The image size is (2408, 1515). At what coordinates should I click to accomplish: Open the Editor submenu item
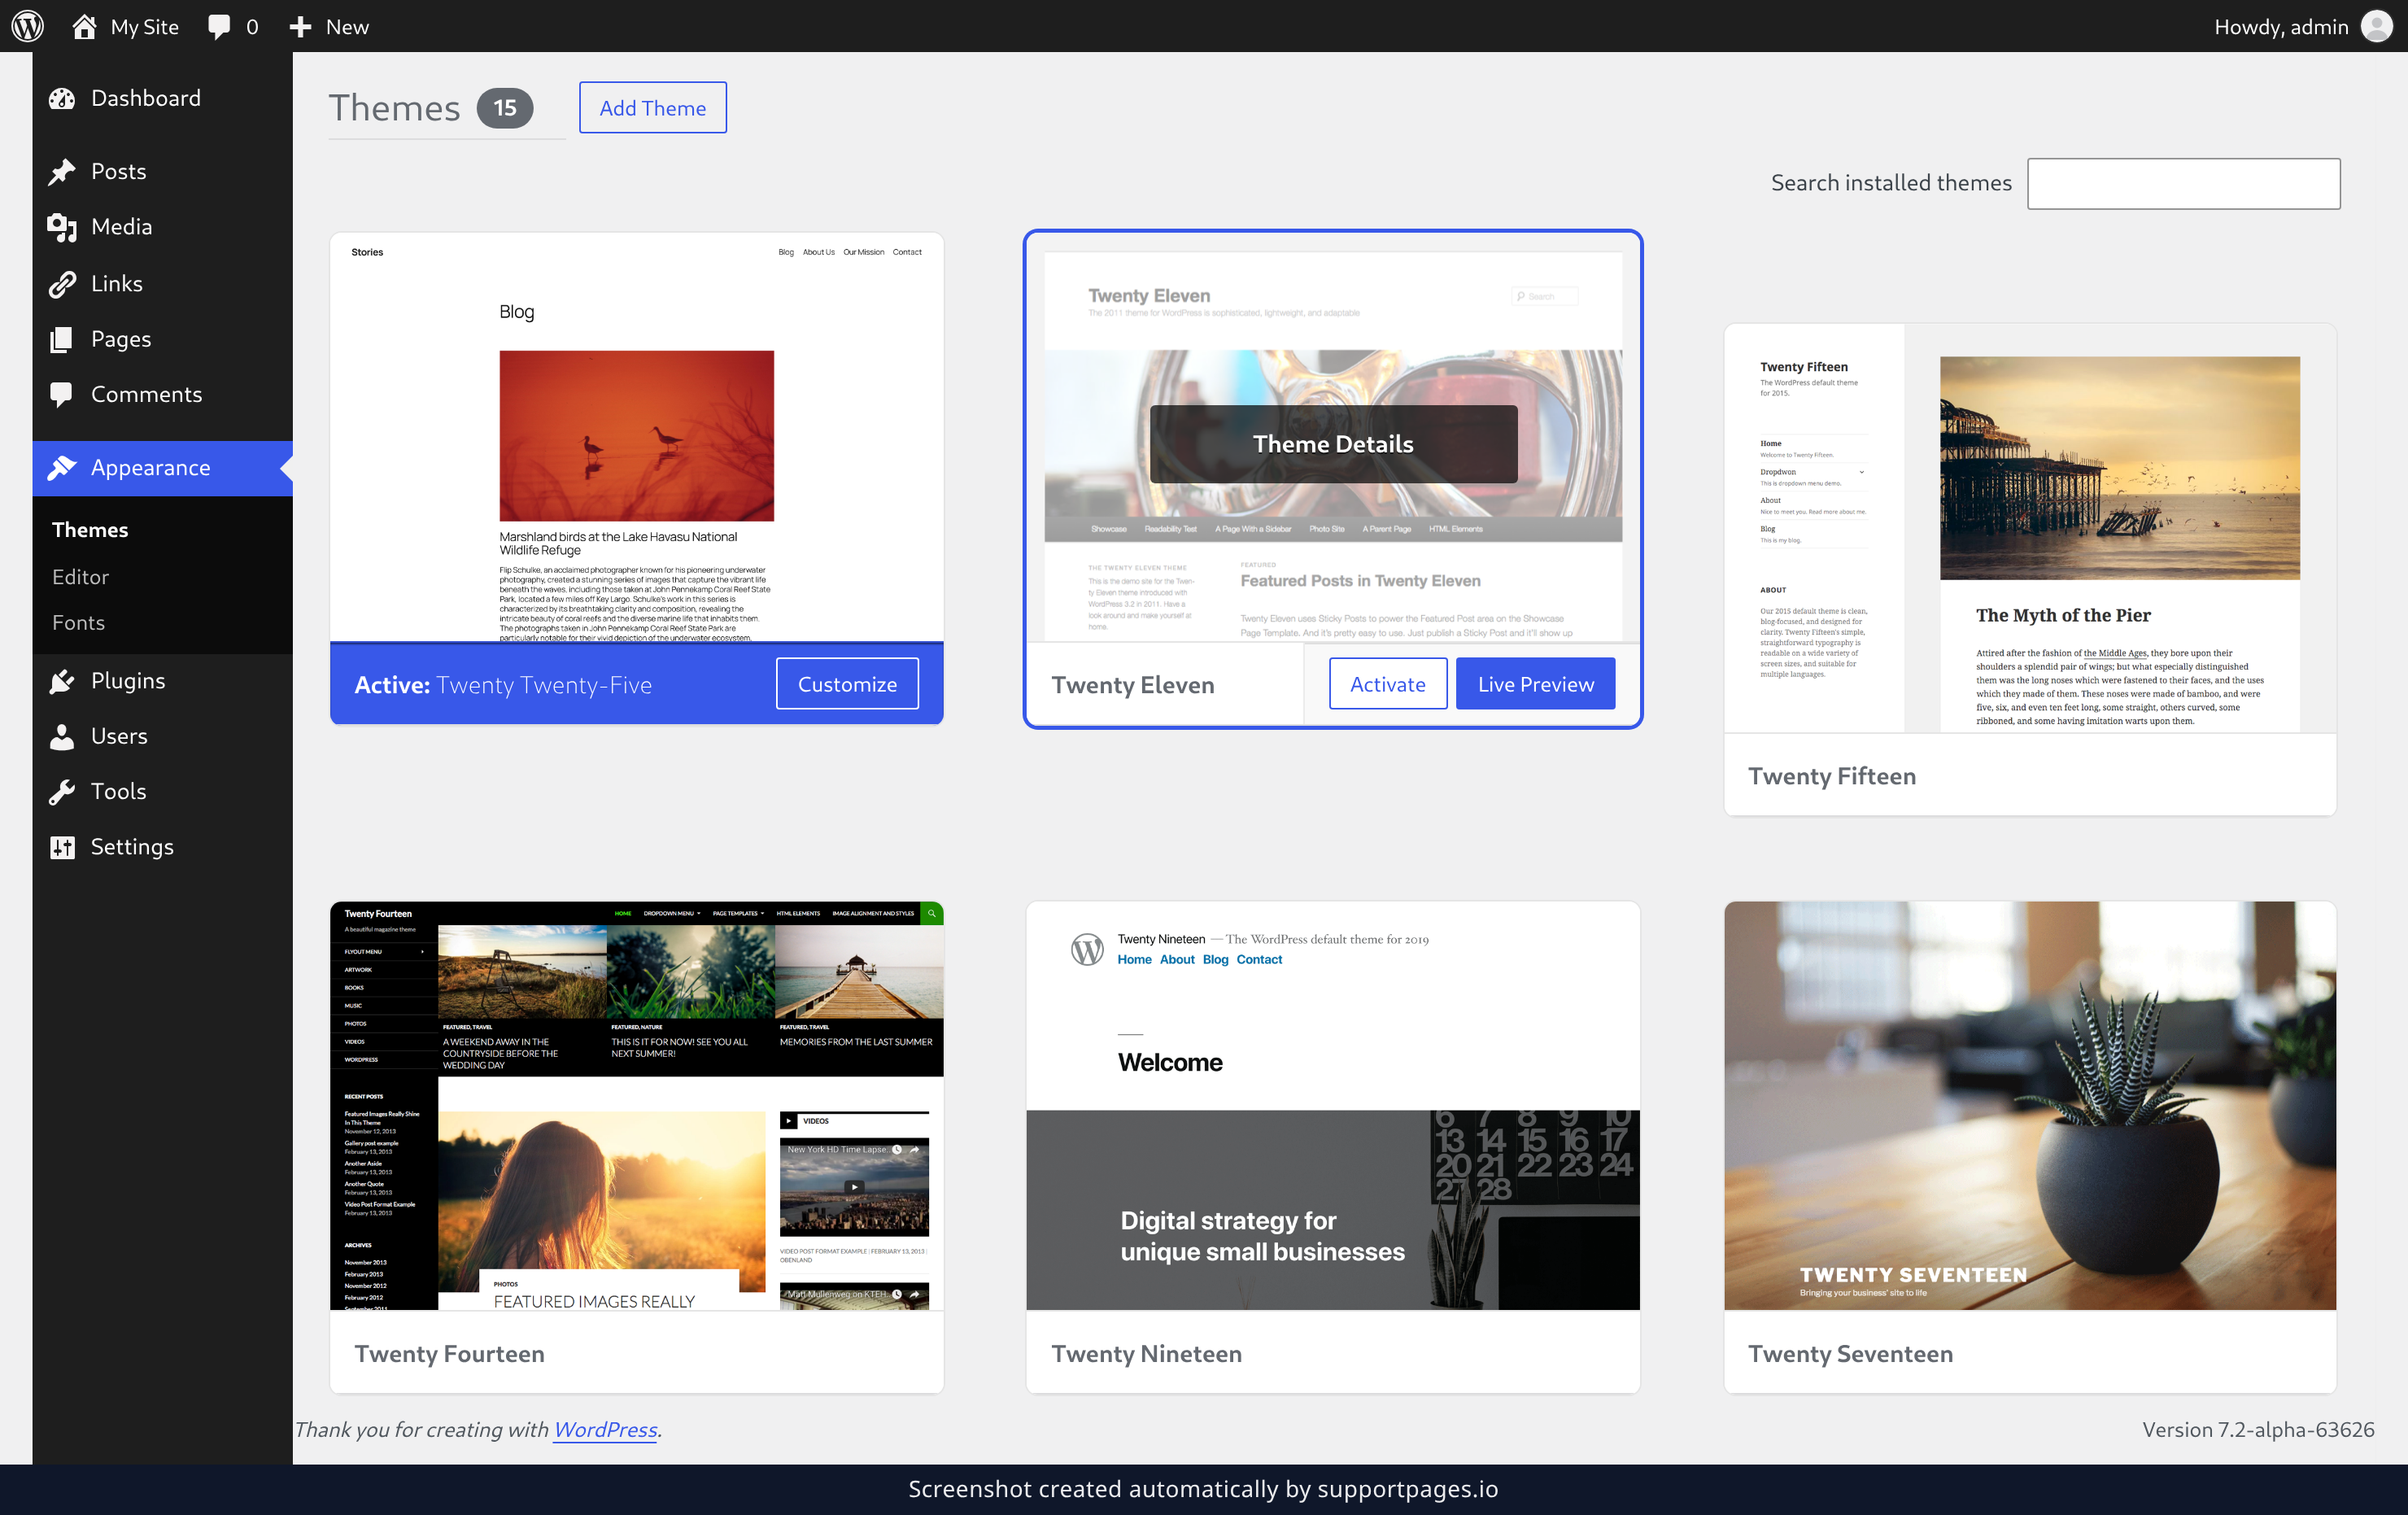[x=80, y=577]
